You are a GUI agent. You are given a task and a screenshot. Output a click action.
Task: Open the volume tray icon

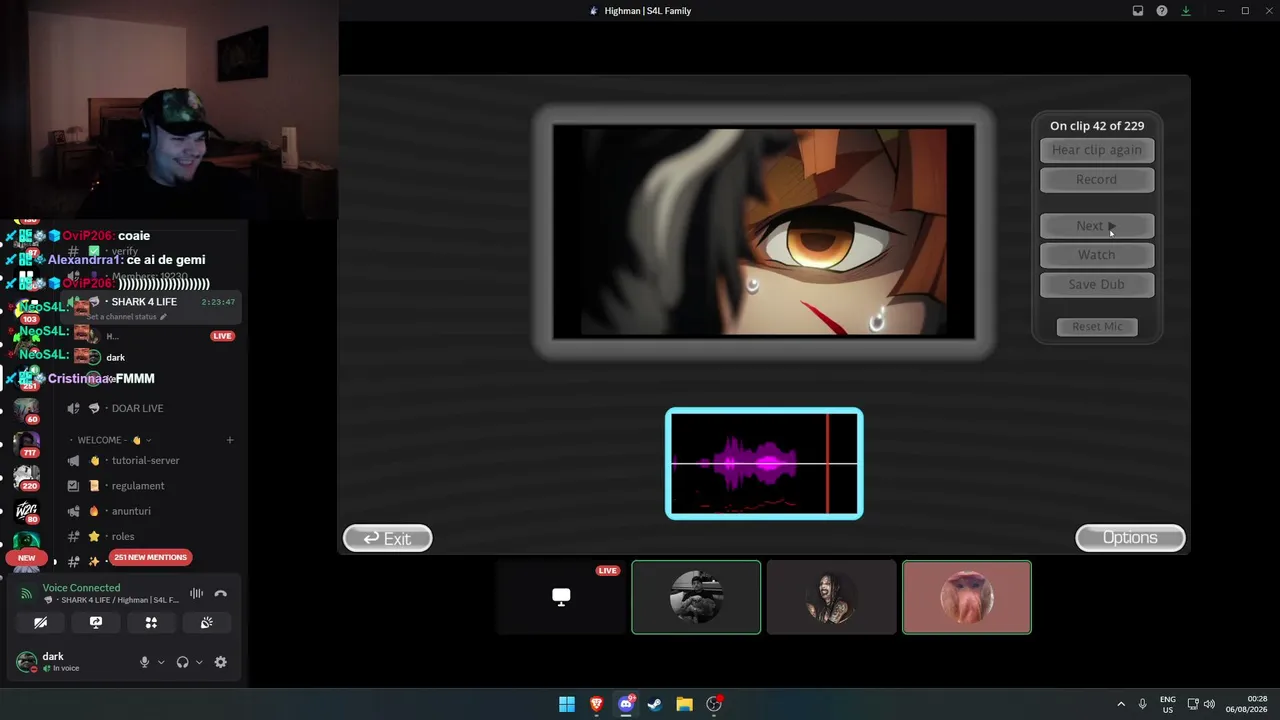(x=1210, y=704)
